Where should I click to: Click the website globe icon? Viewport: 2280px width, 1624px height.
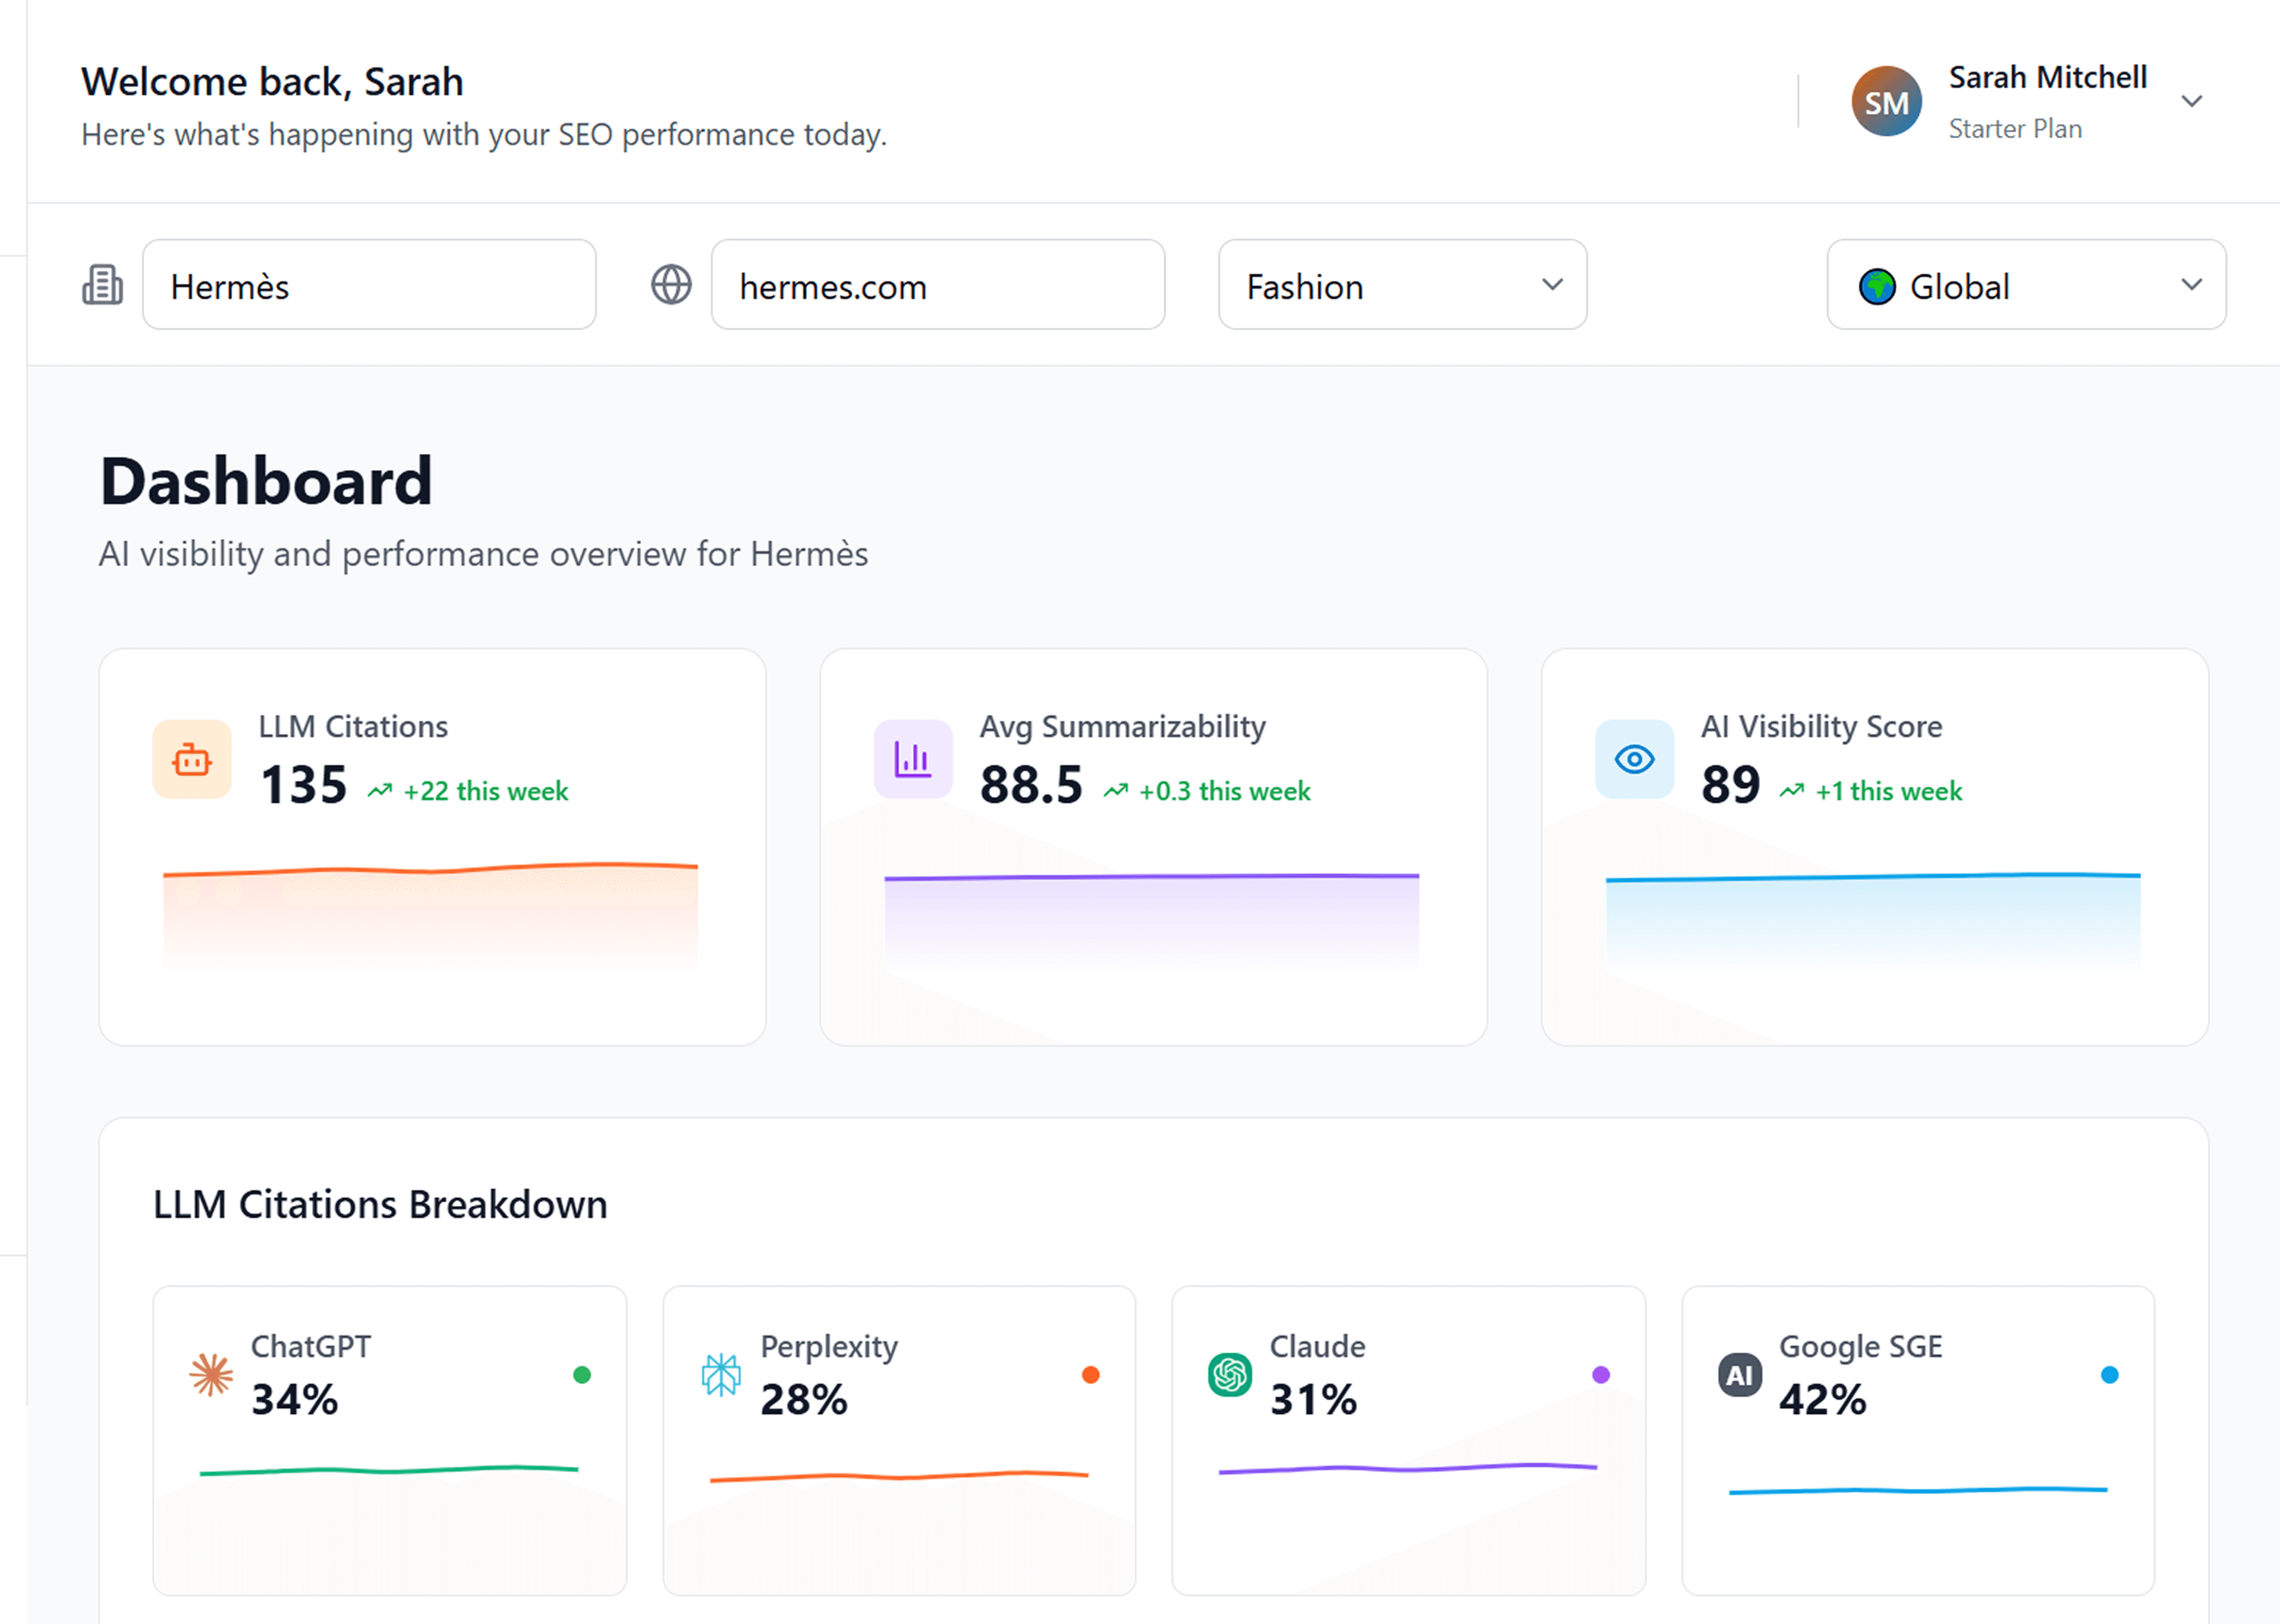(671, 285)
